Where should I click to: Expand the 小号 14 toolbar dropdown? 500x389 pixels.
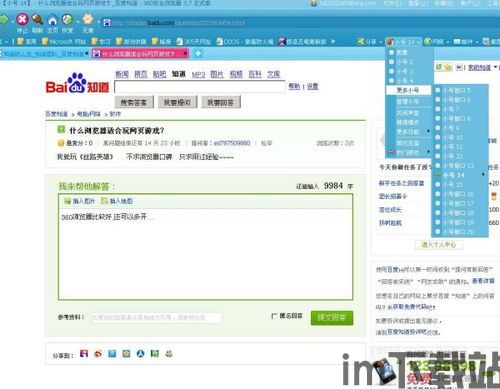(418, 42)
